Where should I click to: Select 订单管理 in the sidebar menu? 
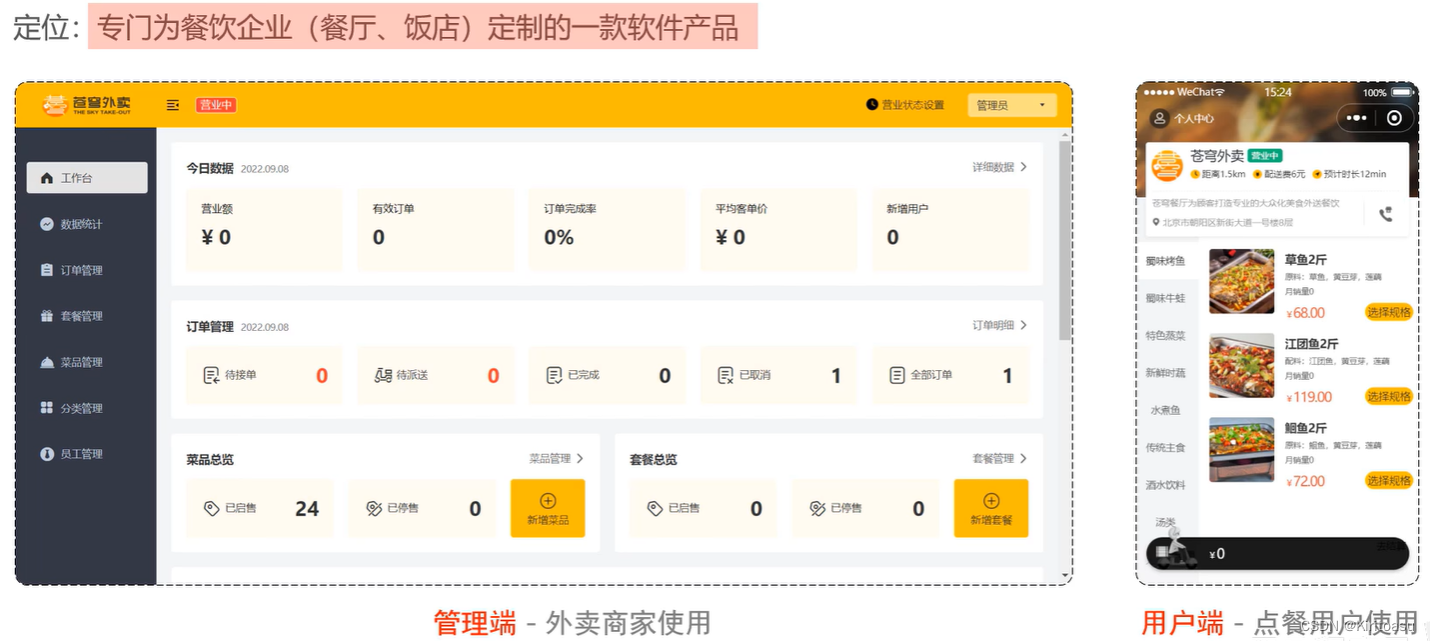pos(87,270)
